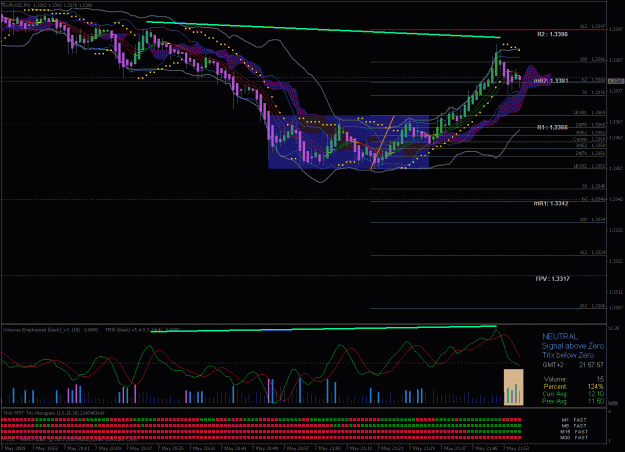The width and height of the screenshot is (625, 452).
Task: Click the M5 FAST timeframe label
Action: (x=574, y=426)
